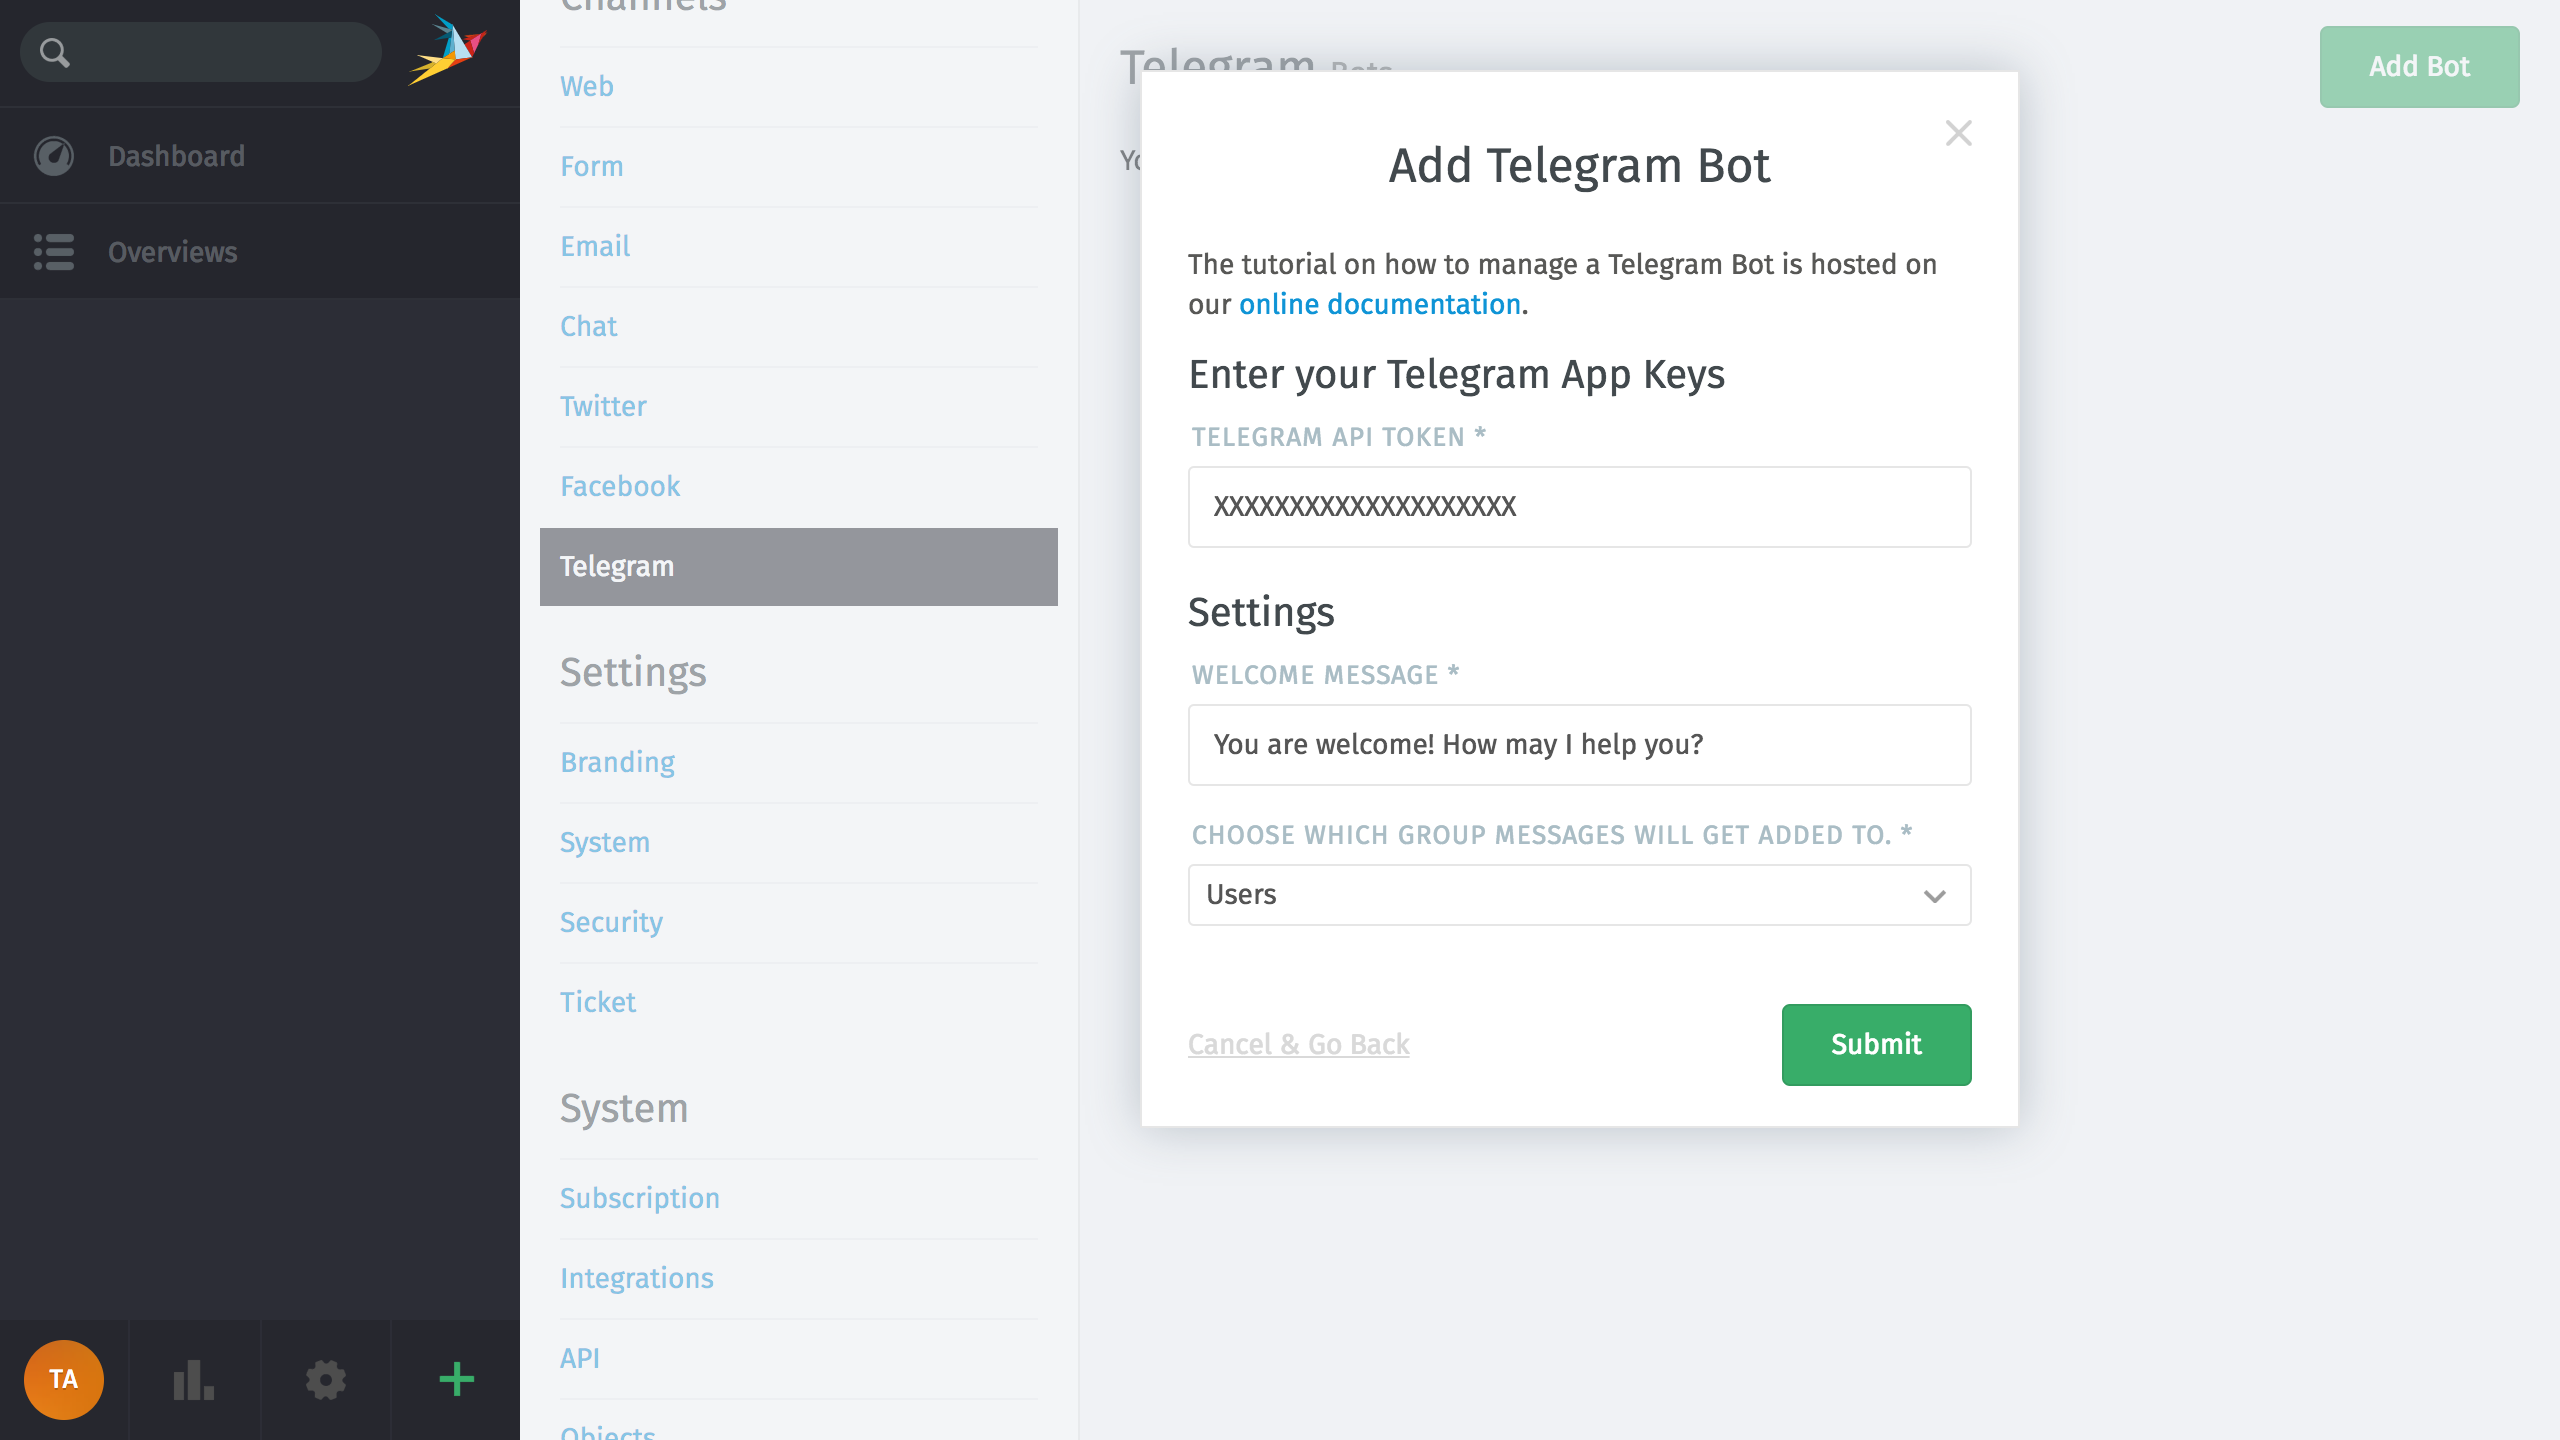Click the Add Bot button
Viewport: 2560px width, 1440px height.
[2419, 67]
